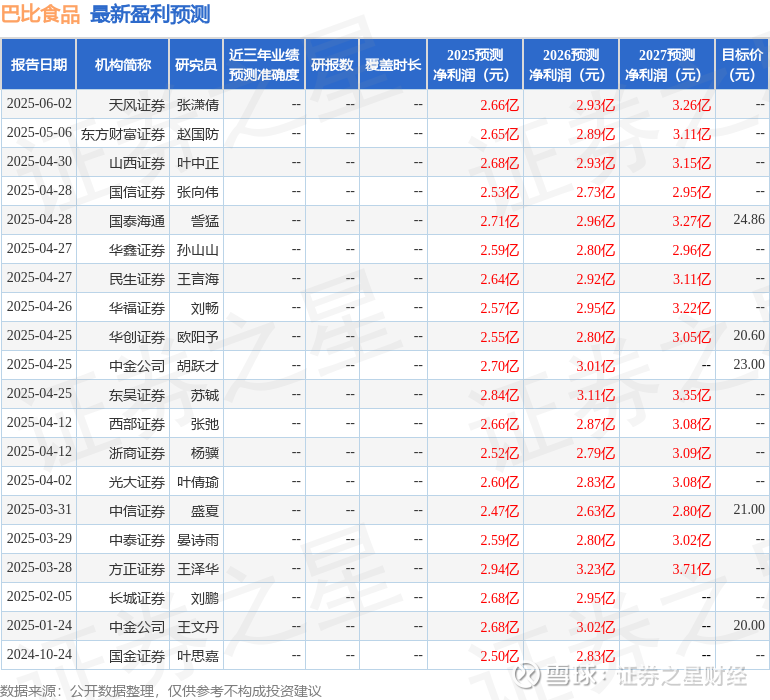Click analyst name 訾猛

coord(205,221)
